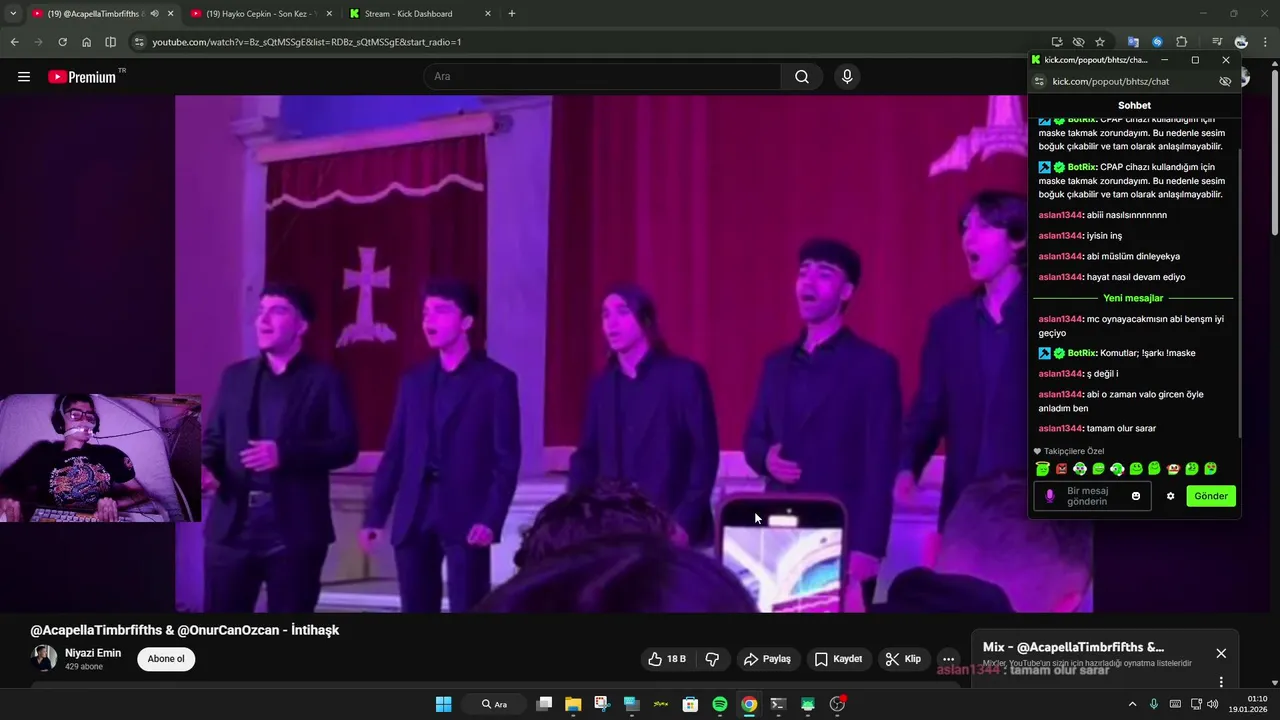Go to YouTube Premium home logo
1280x720 pixels.
[82, 77]
